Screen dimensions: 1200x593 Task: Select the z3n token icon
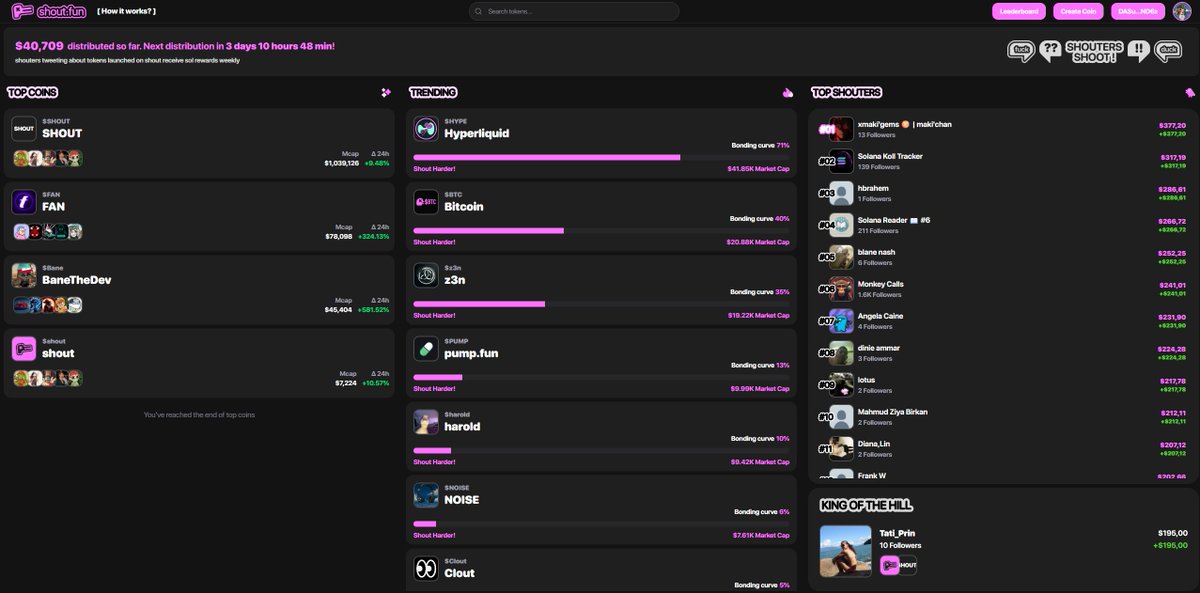(426, 275)
